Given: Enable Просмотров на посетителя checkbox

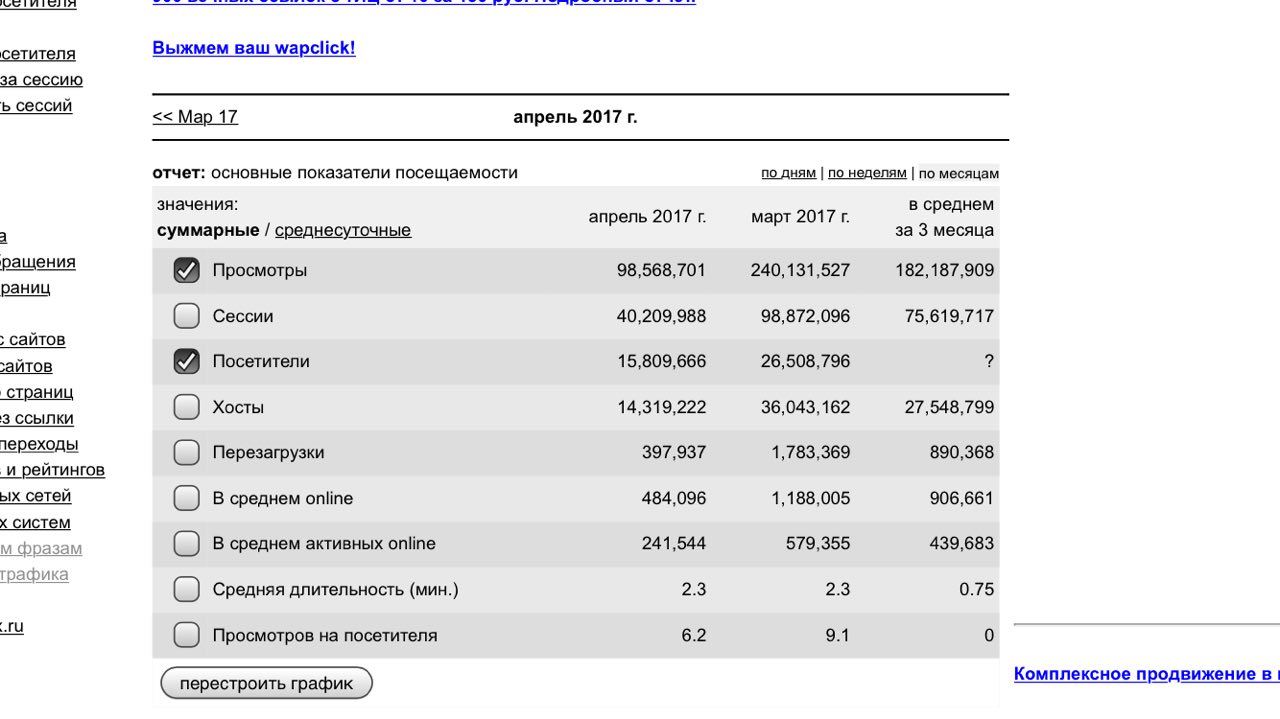Looking at the screenshot, I should coord(187,635).
